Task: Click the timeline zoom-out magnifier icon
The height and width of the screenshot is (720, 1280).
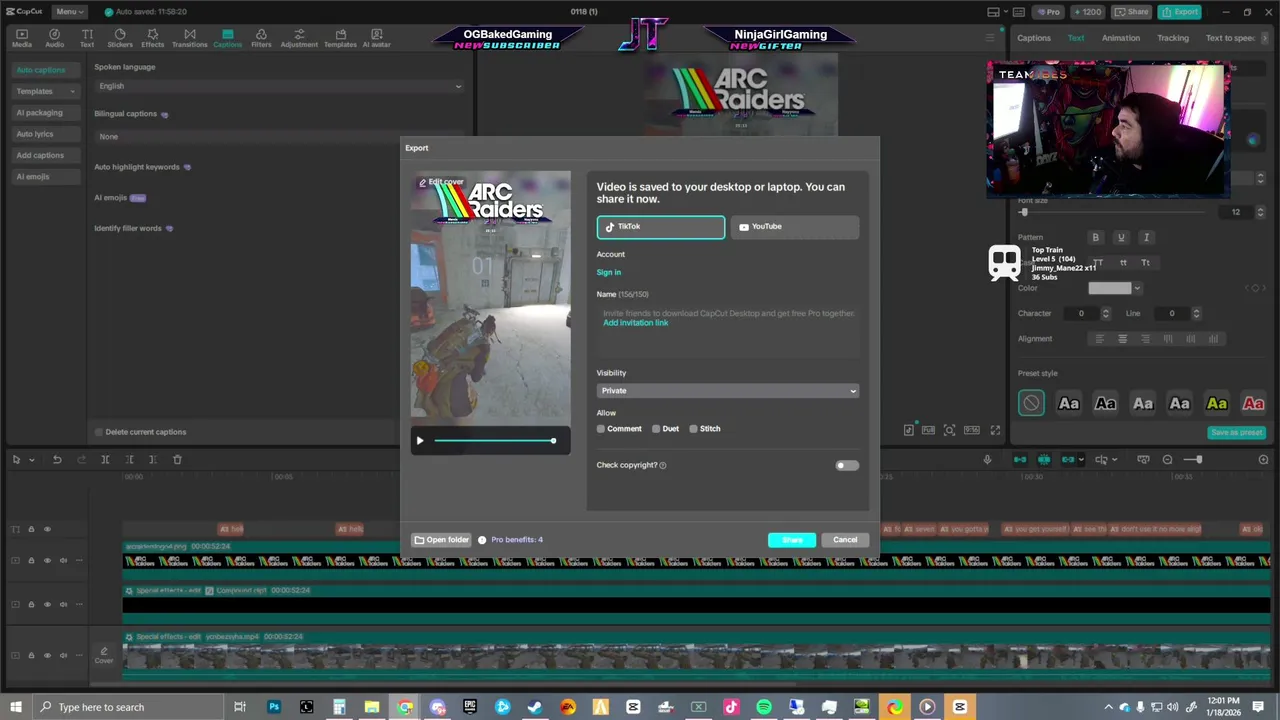Action: (1167, 459)
